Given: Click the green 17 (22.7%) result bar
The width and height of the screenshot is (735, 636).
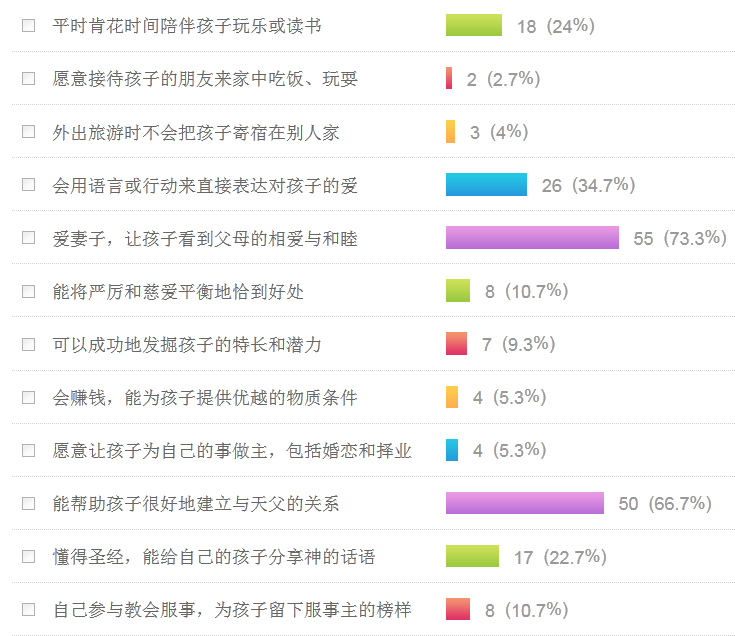Looking at the screenshot, I should (472, 556).
